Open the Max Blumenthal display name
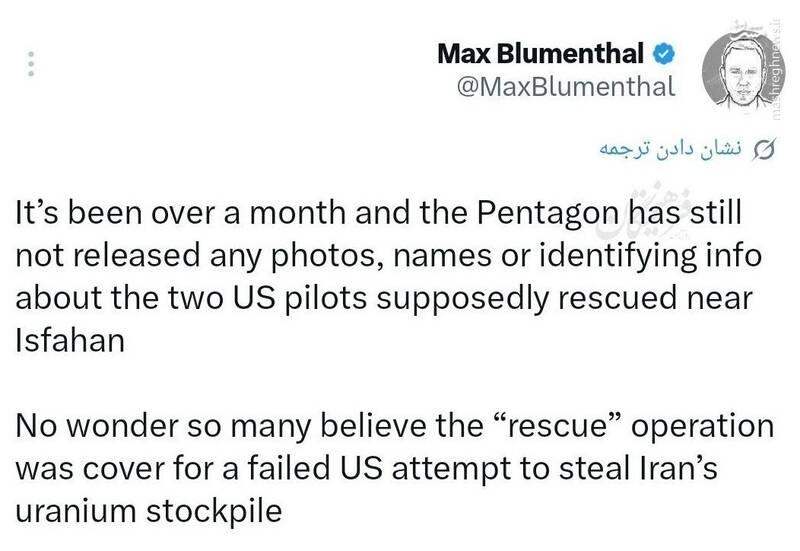Viewport: 800px width, 551px height. point(540,54)
